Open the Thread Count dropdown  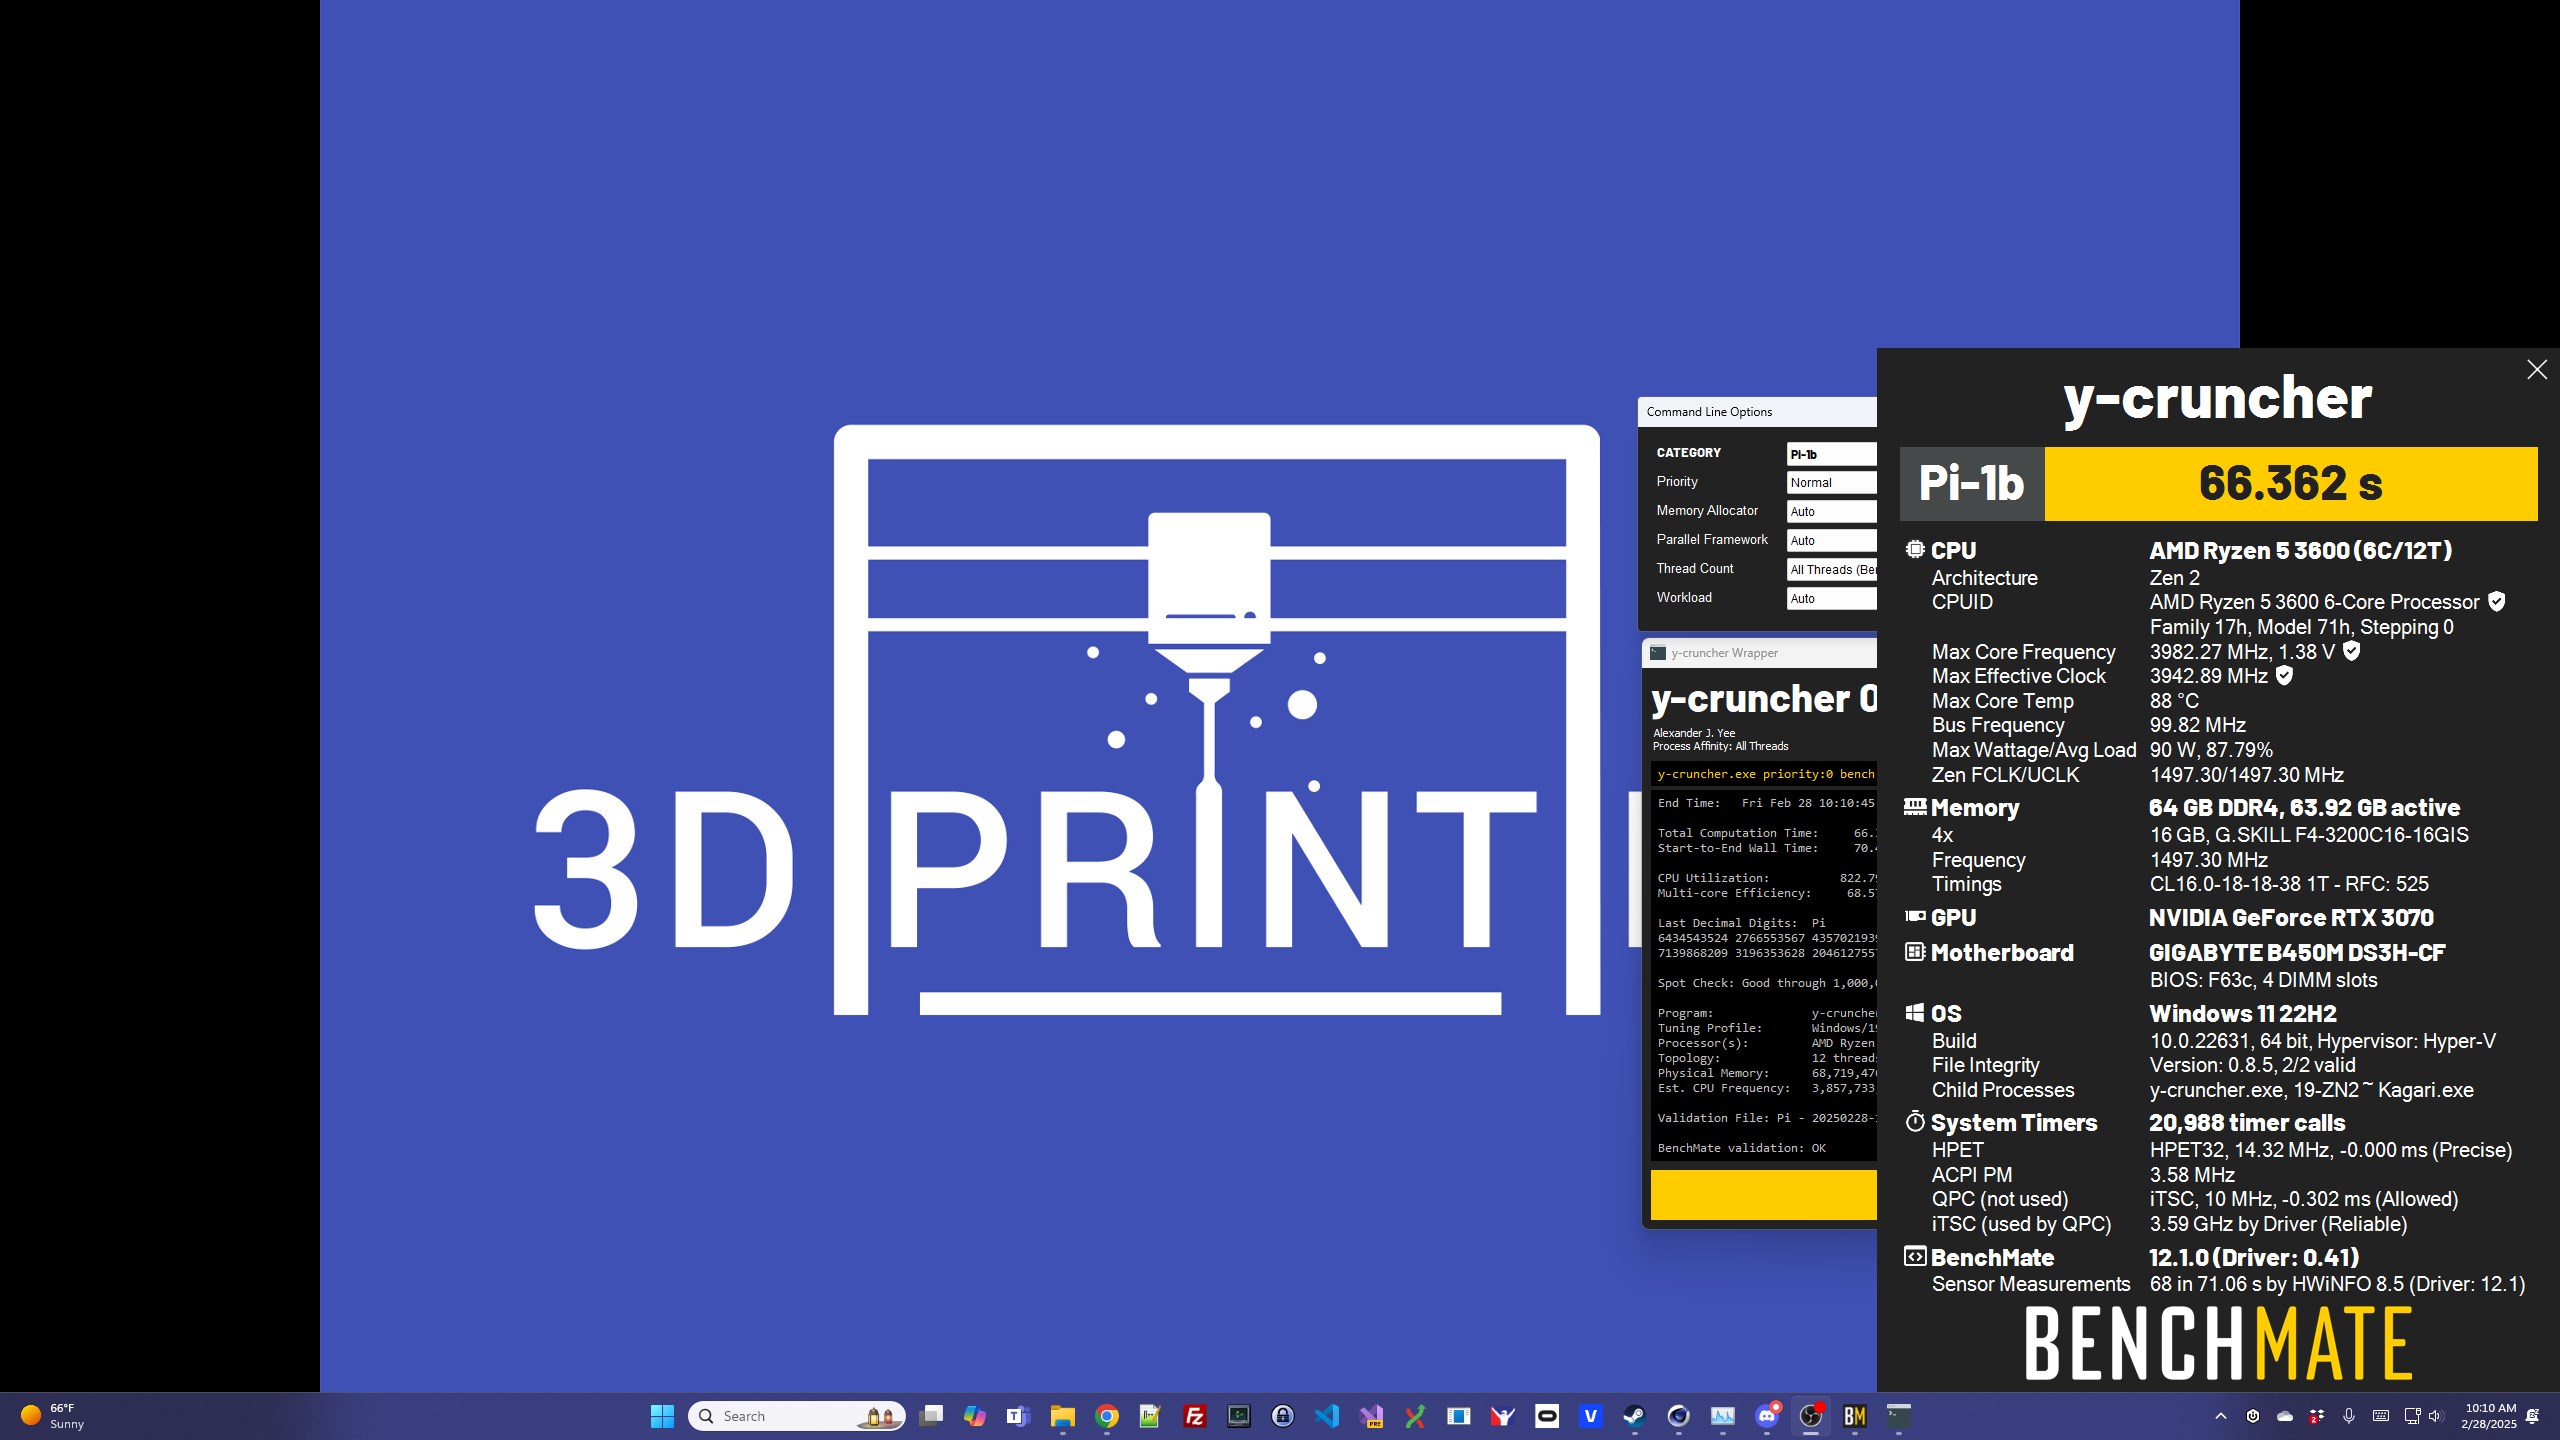pyautogui.click(x=1831, y=569)
